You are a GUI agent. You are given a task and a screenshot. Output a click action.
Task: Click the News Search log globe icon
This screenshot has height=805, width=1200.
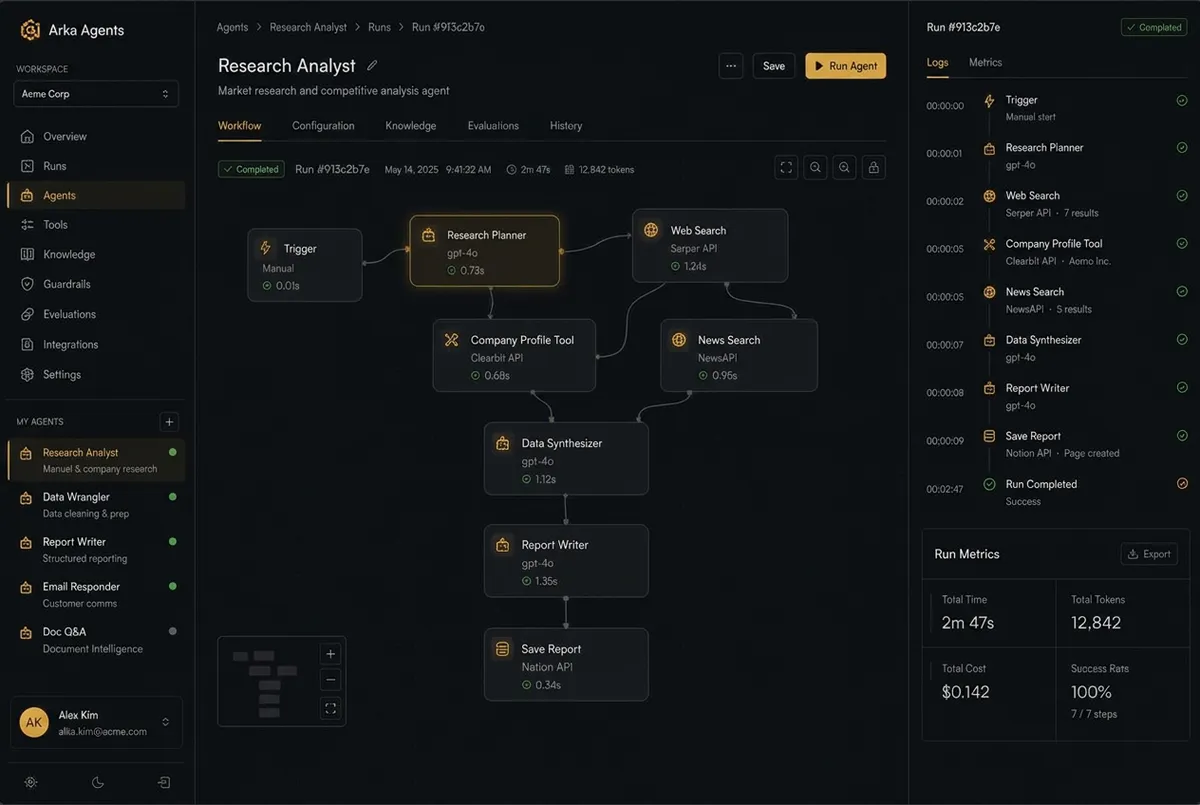pos(989,292)
